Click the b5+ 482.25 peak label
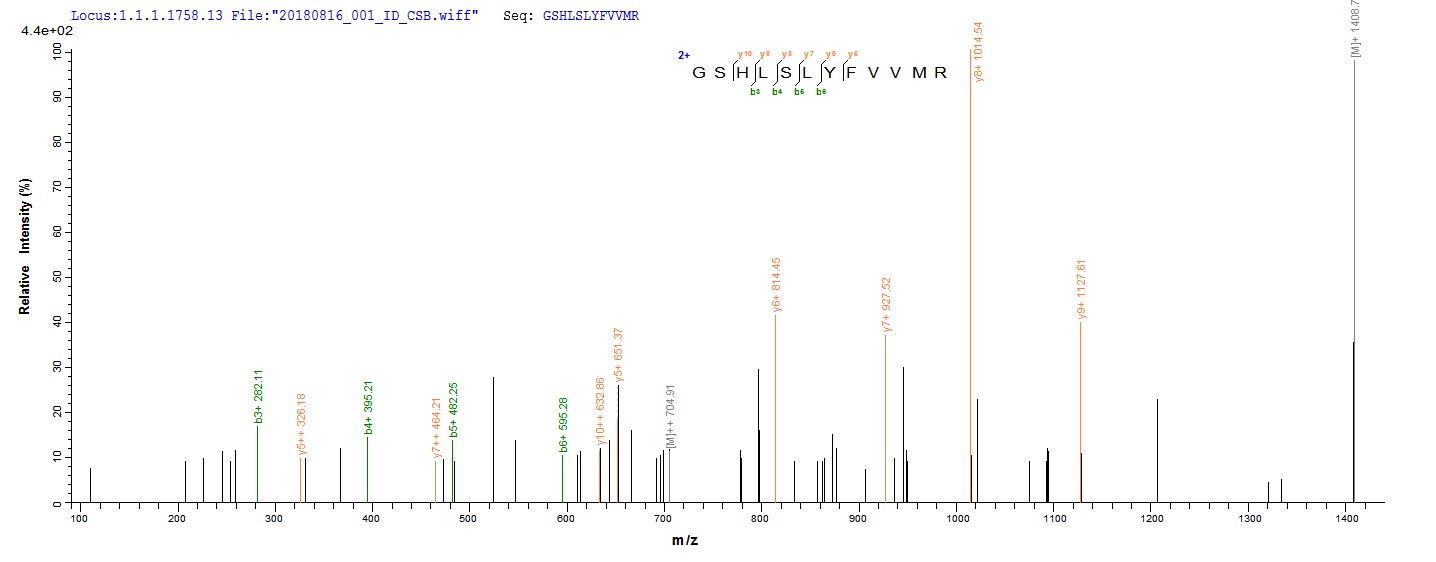Screen dimensions: 1436x562 (x=454, y=410)
